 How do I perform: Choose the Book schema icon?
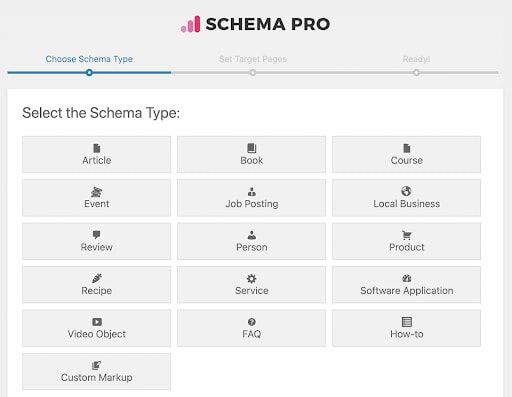252,148
